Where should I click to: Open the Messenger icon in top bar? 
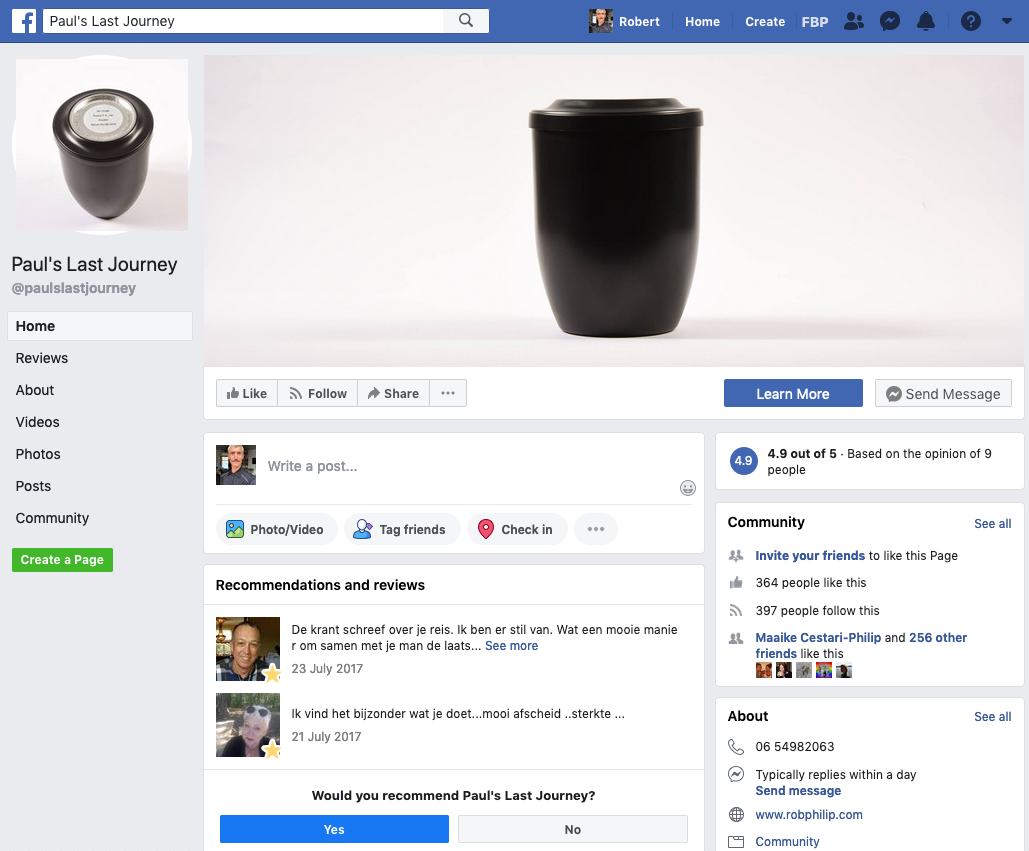pos(890,21)
